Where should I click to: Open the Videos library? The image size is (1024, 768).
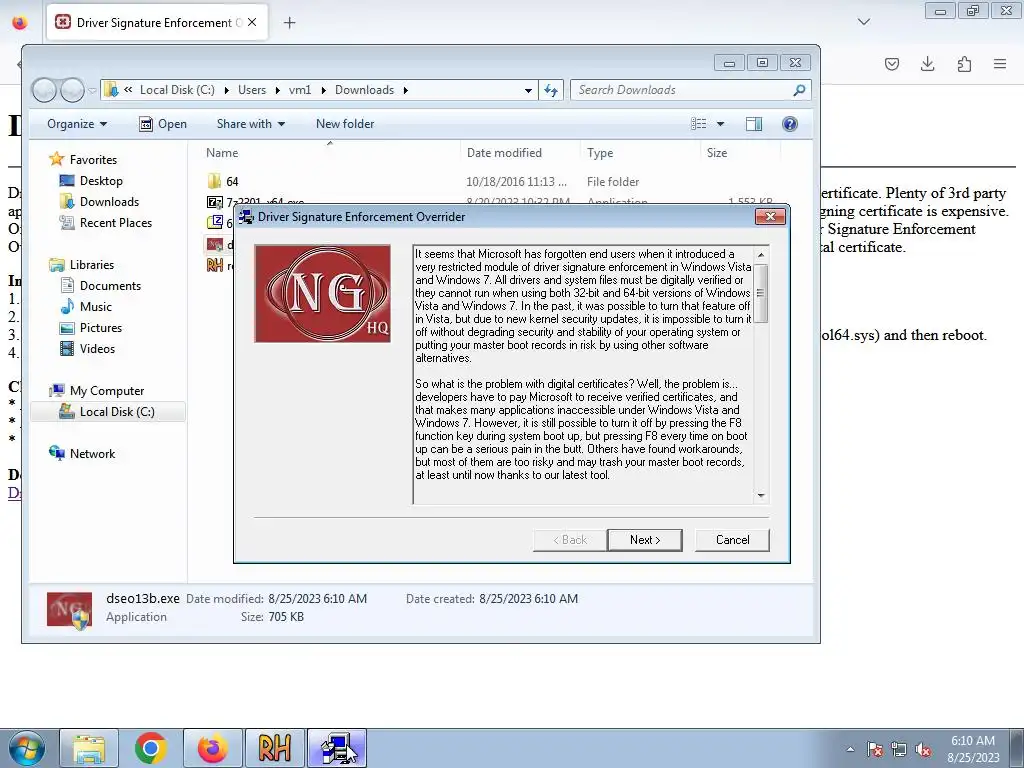click(97, 349)
